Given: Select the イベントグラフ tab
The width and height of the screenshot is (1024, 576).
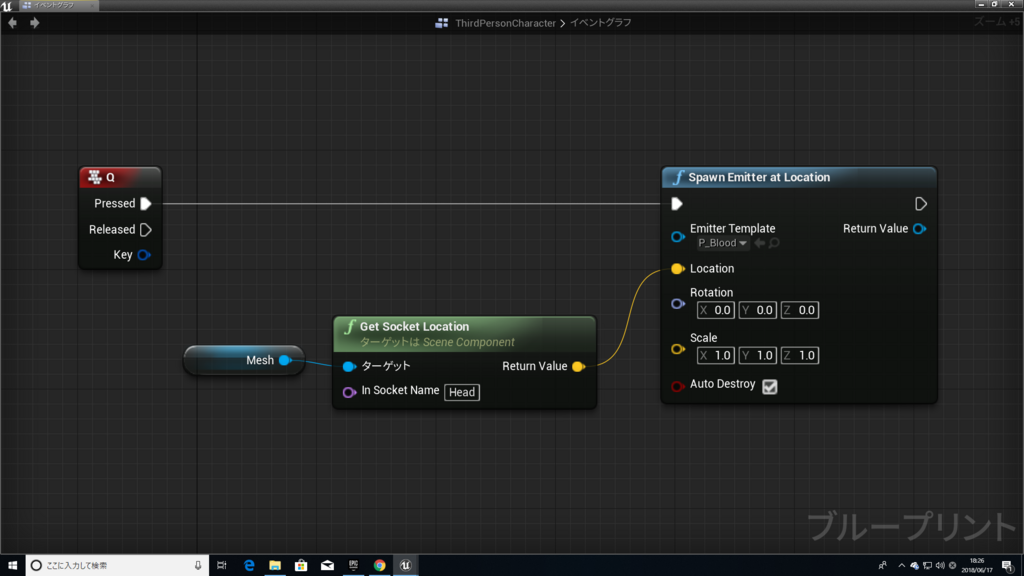Looking at the screenshot, I should click(x=58, y=5).
